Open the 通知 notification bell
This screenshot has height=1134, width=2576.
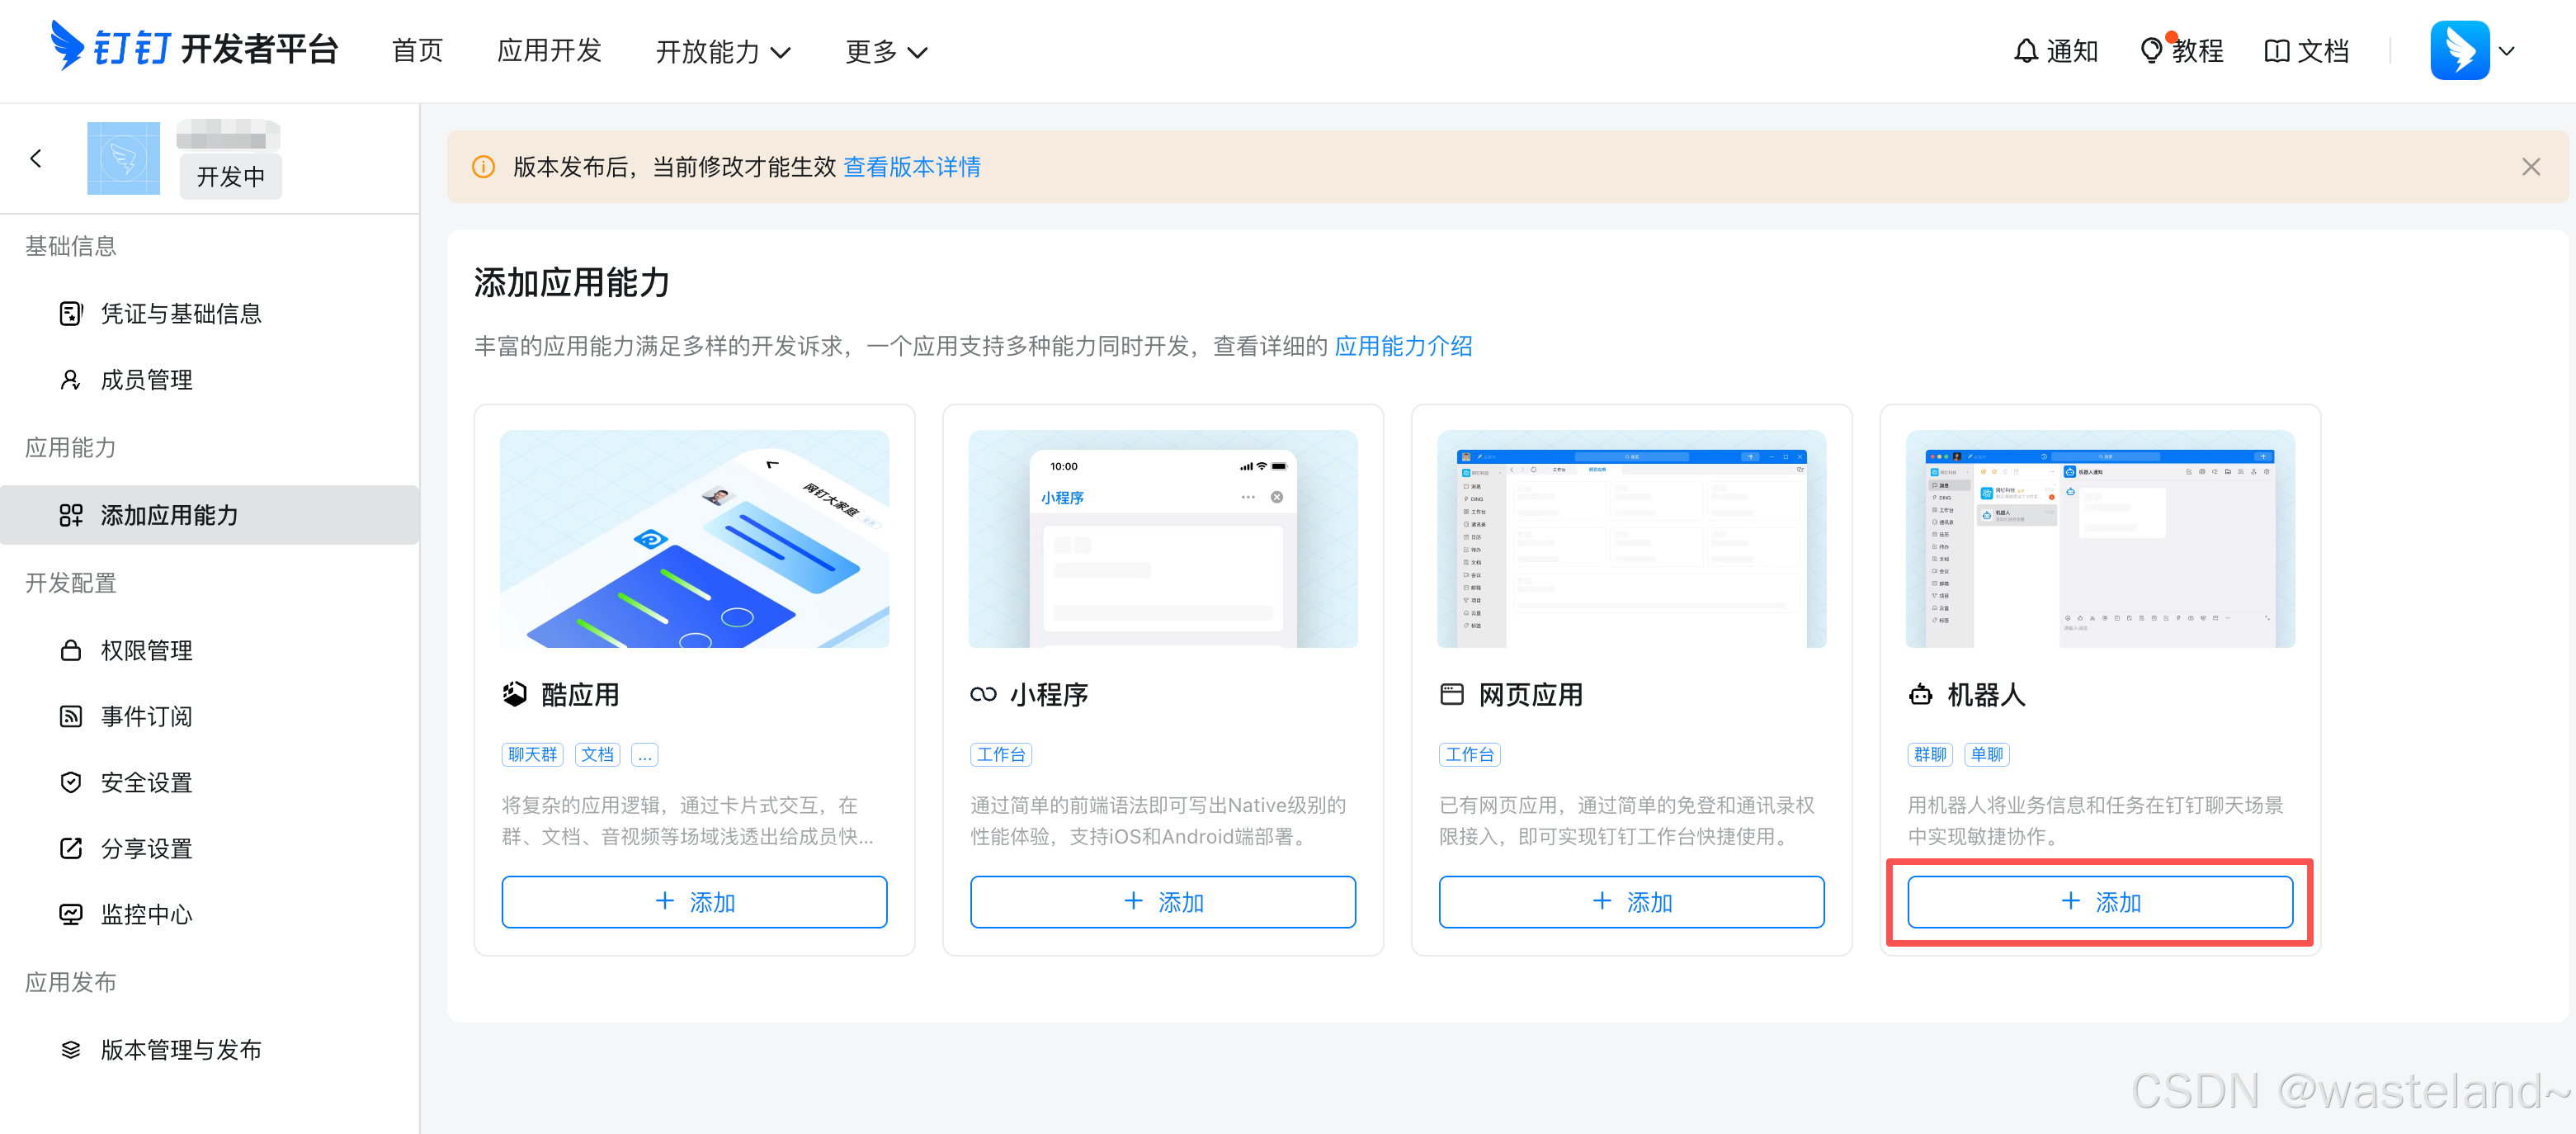(2054, 50)
